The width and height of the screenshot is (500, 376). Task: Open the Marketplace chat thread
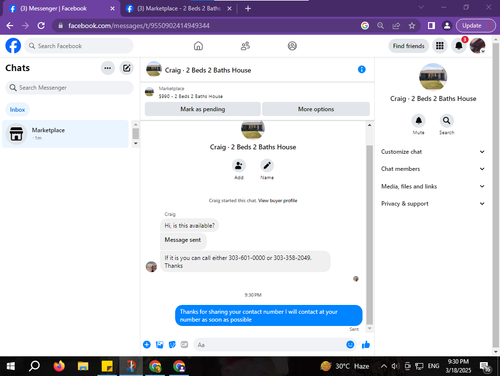[65, 134]
